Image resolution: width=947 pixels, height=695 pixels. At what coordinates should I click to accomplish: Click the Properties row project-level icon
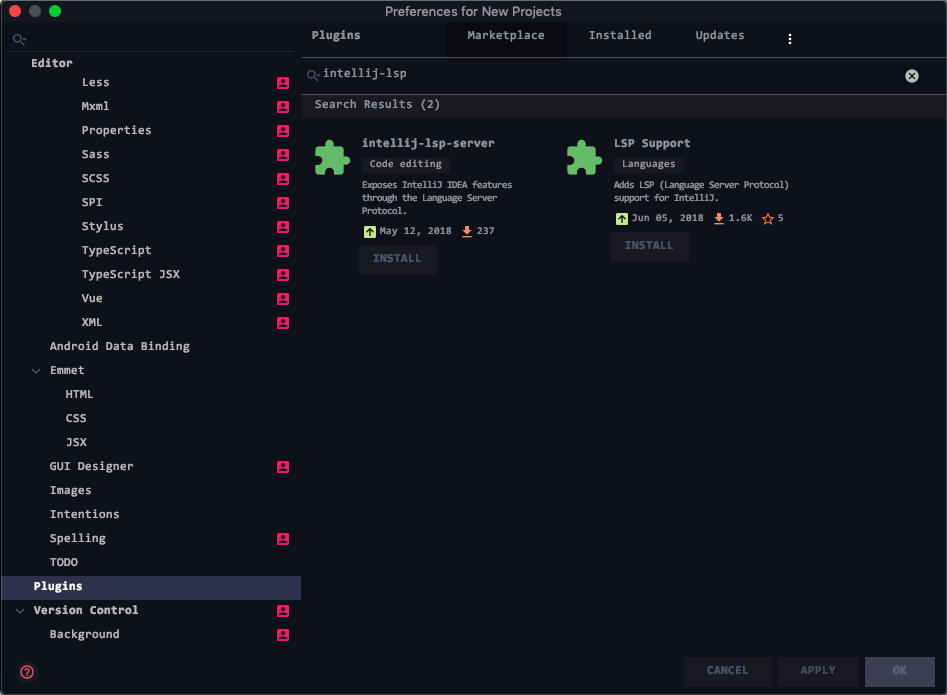pyautogui.click(x=283, y=131)
